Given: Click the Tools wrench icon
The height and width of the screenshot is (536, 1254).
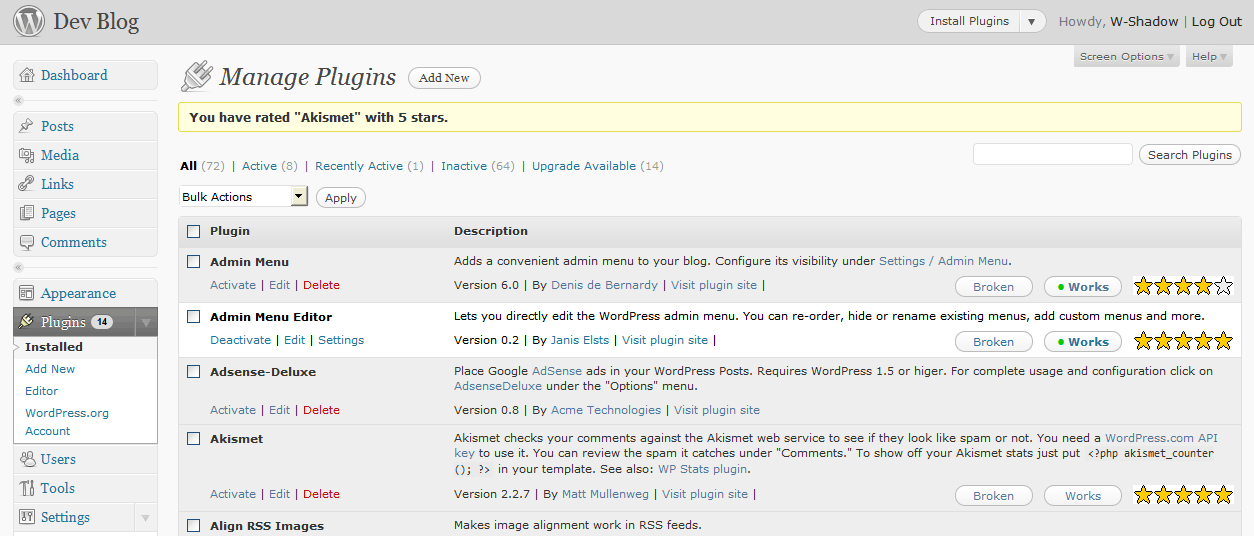Looking at the screenshot, I should pos(27,488).
